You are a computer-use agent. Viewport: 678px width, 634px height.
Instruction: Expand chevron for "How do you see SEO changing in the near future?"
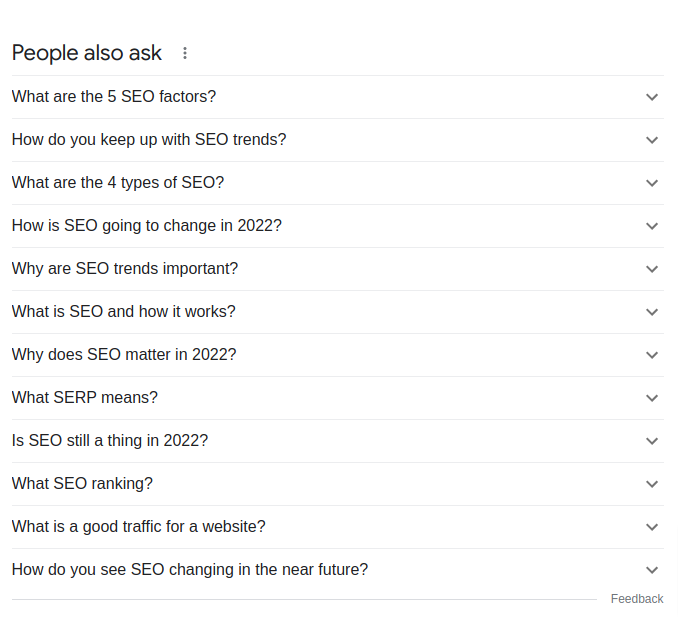coord(652,570)
